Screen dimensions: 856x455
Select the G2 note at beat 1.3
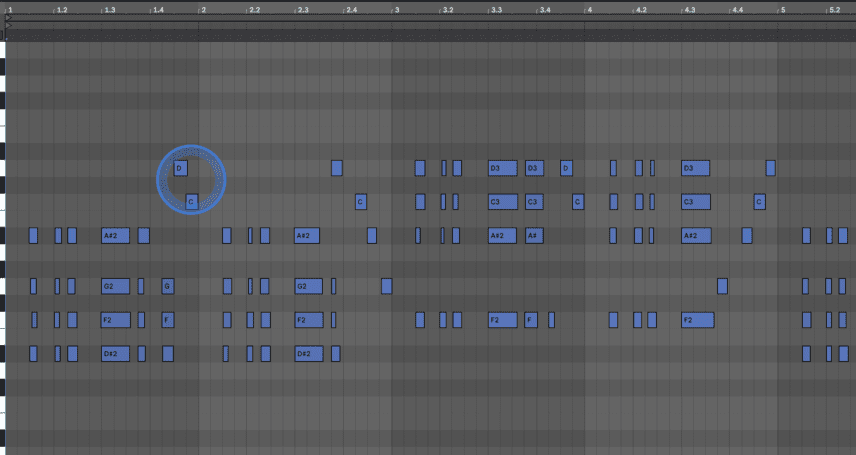tap(115, 286)
